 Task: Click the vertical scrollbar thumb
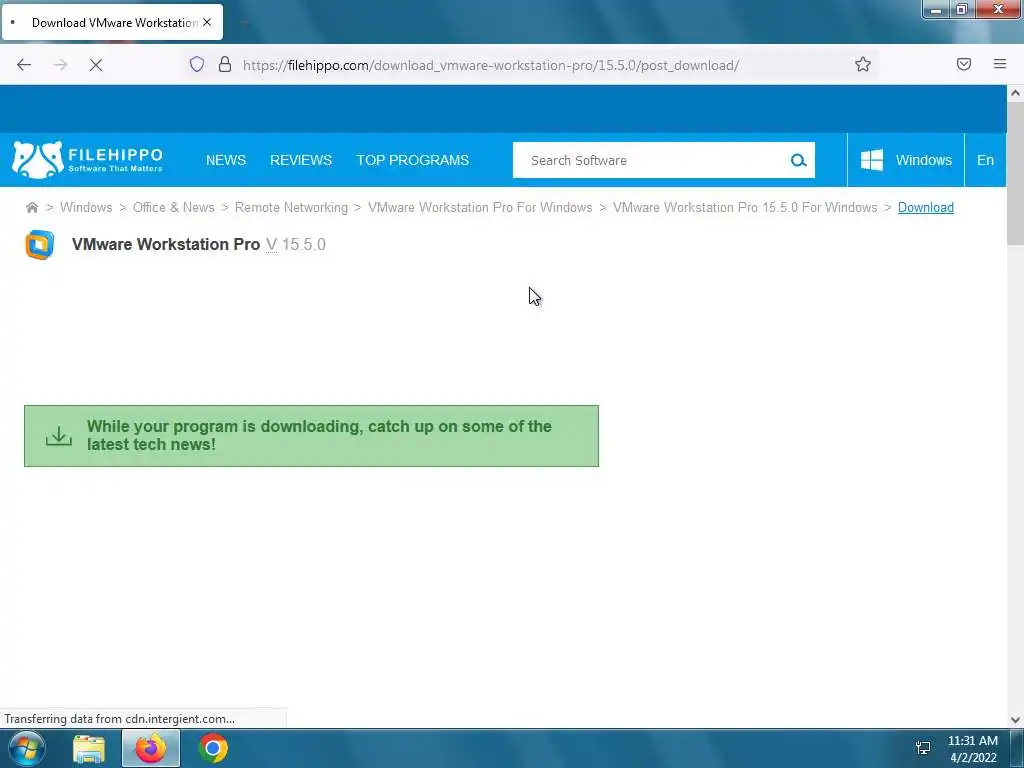[x=1015, y=174]
